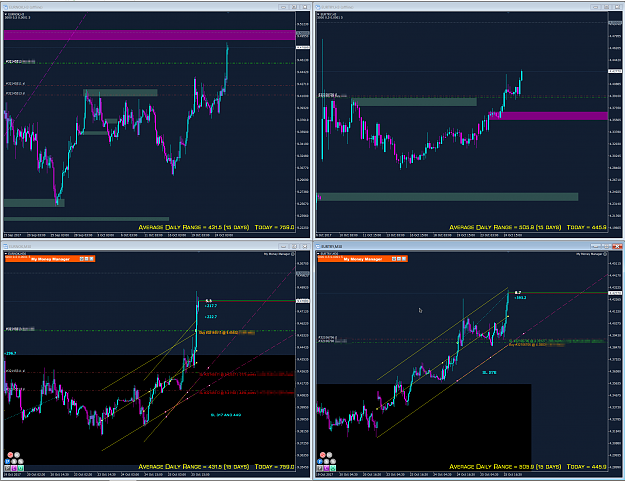Click the last gray circle in the P row, EURTRY M30

pos(333,461)
